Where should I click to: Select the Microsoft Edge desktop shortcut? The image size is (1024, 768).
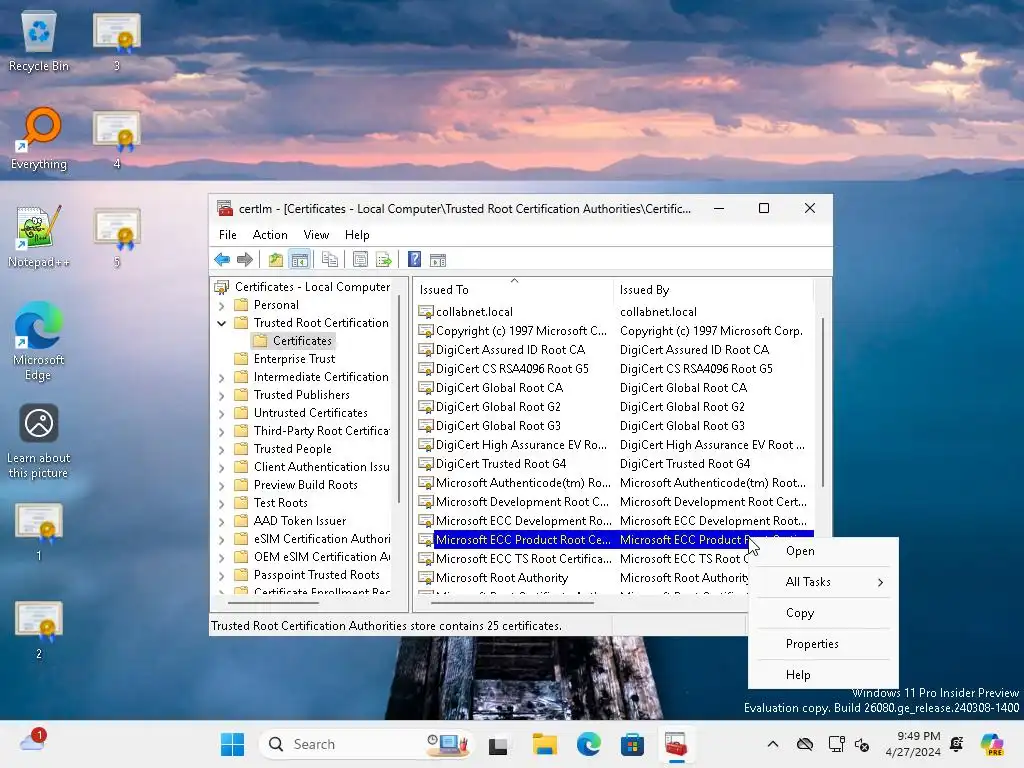pyautogui.click(x=39, y=342)
